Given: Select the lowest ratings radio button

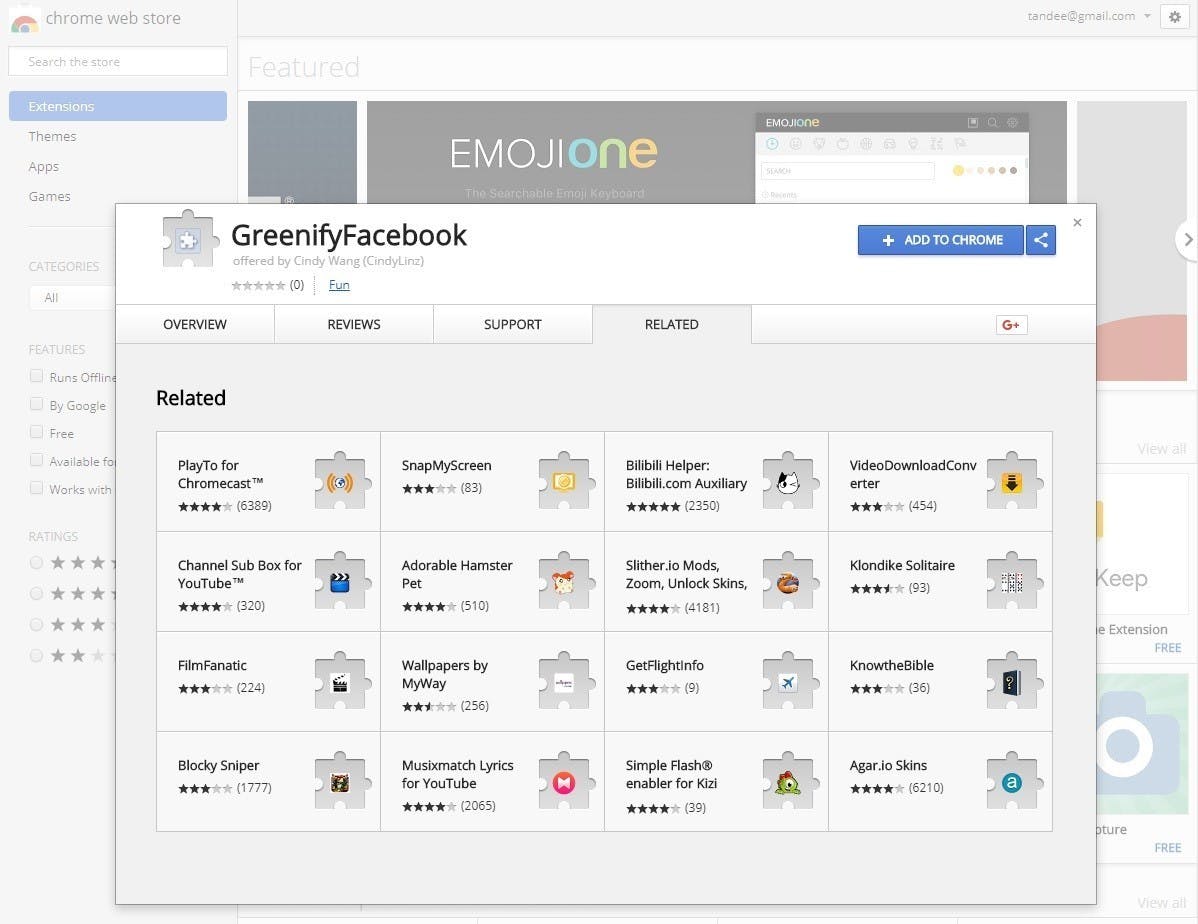Looking at the screenshot, I should 36,656.
